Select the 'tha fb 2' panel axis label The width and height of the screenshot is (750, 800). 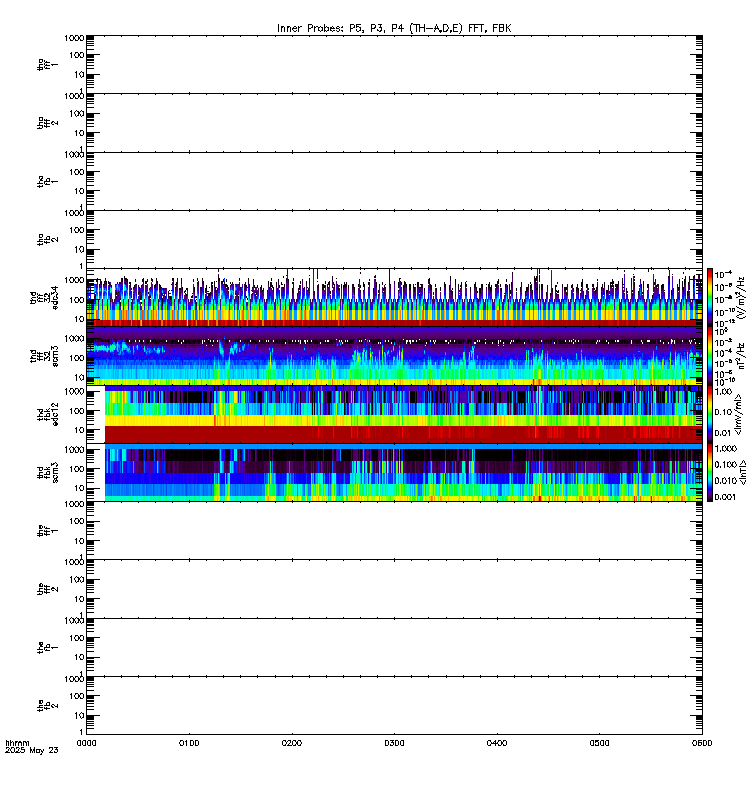tap(47, 239)
